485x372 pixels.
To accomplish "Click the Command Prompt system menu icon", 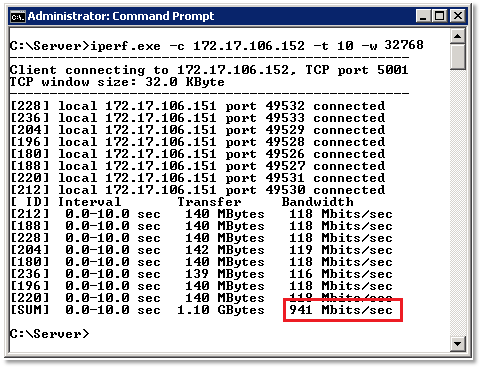I will 18,16.
